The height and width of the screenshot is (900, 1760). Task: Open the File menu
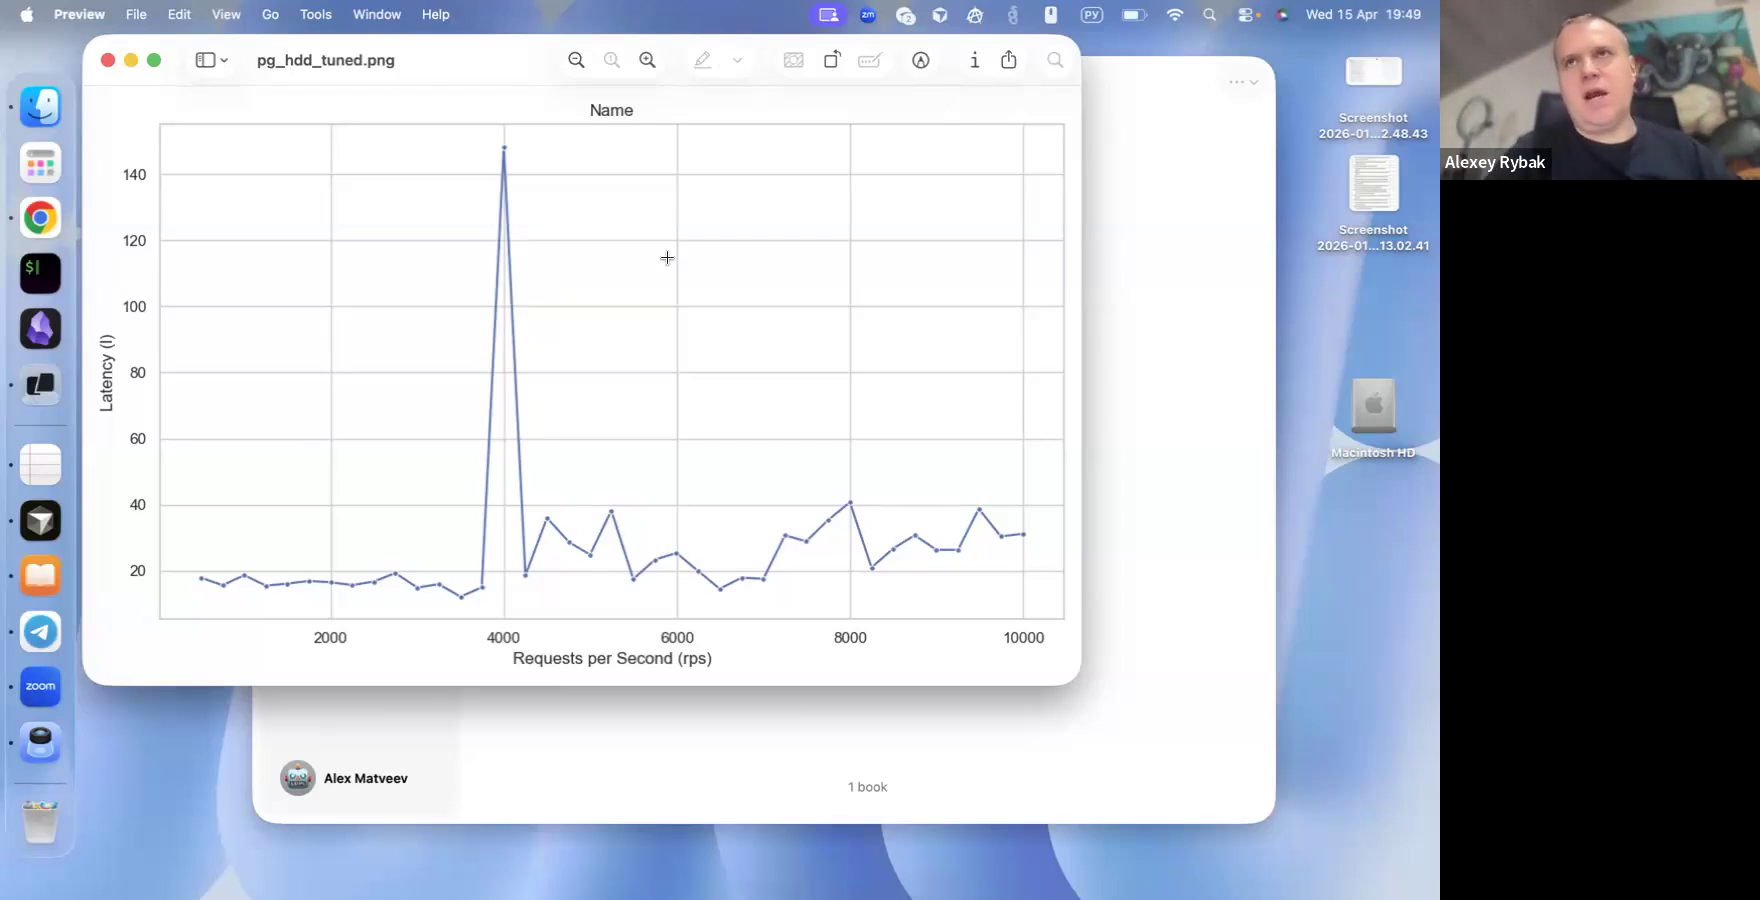136,14
